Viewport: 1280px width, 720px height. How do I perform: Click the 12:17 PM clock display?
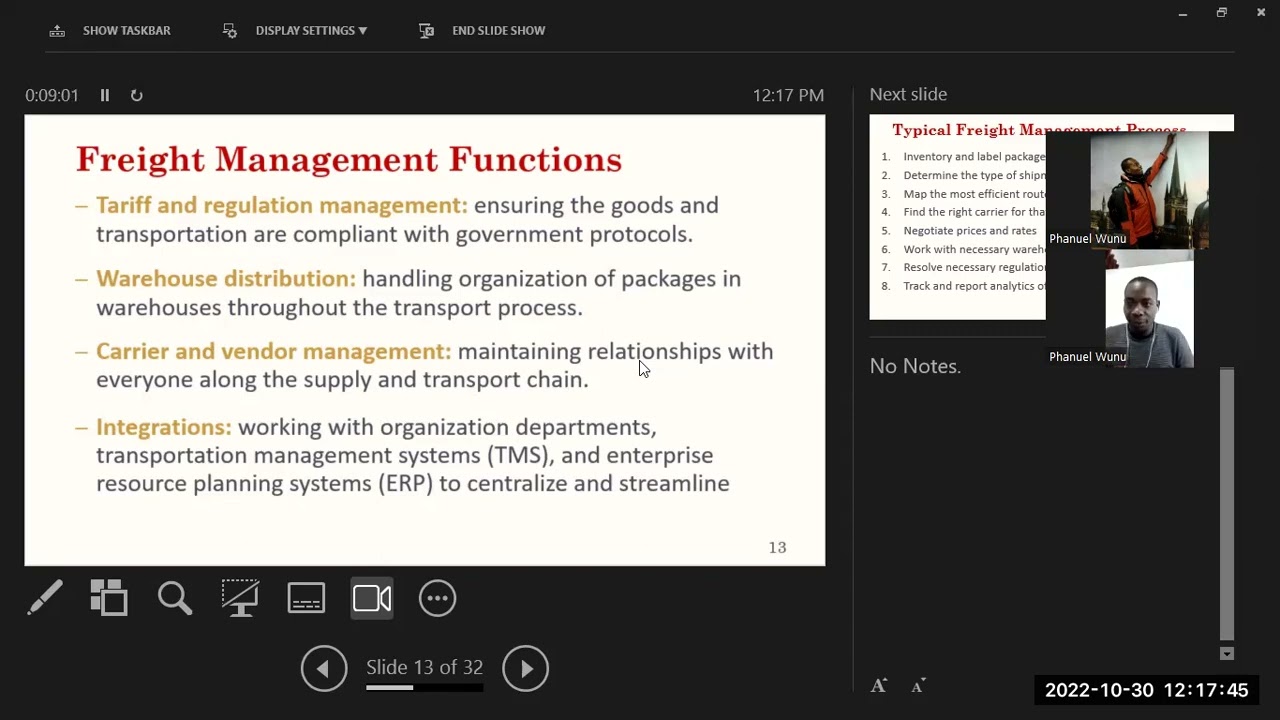788,95
